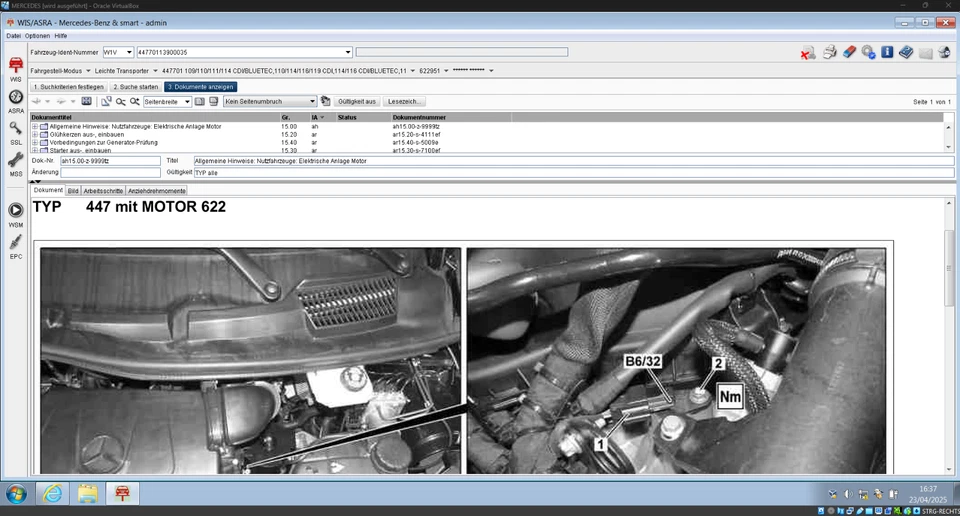Open the Hilfe menu

61,36
